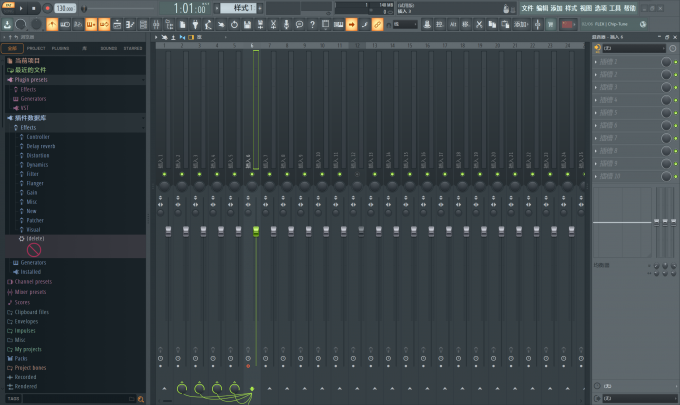
Task: Click the question mark help icon
Action: (312, 25)
